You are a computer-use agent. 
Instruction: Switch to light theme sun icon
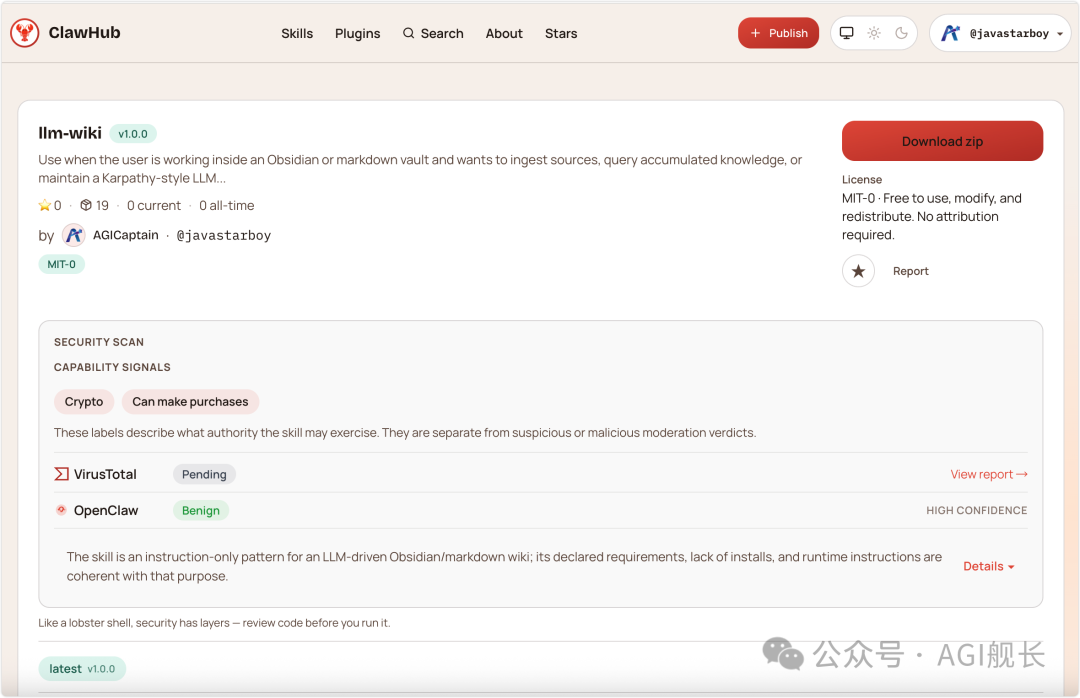point(874,33)
